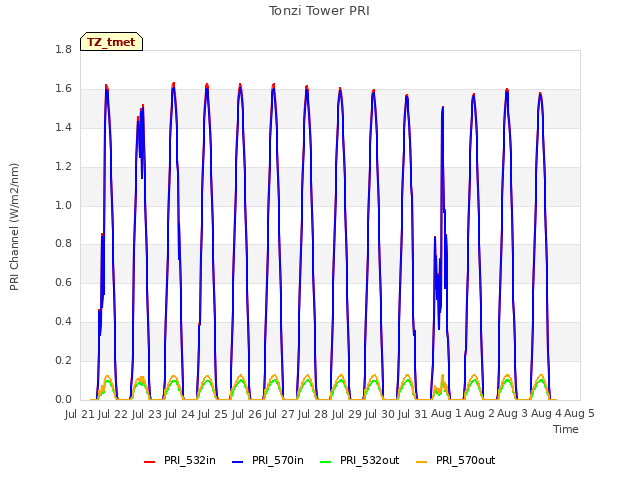Click the TZ_tmet annotation label
The width and height of the screenshot is (640, 480).
point(111,42)
